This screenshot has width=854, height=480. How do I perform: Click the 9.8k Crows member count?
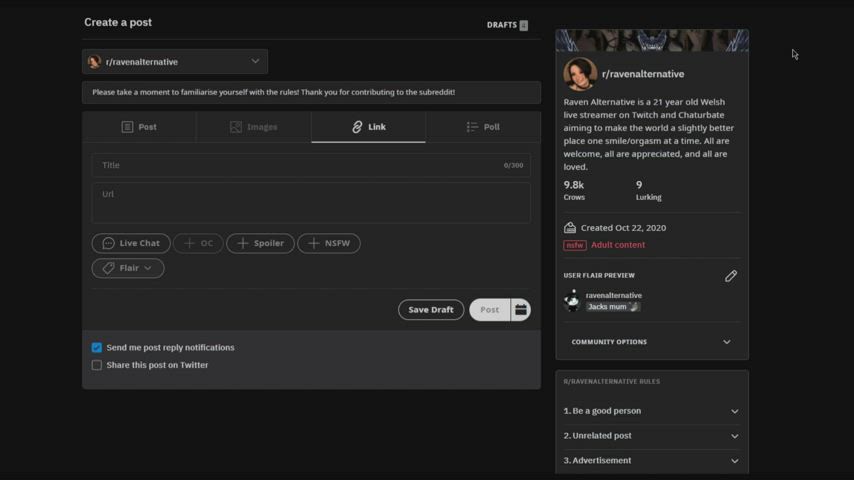point(574,190)
